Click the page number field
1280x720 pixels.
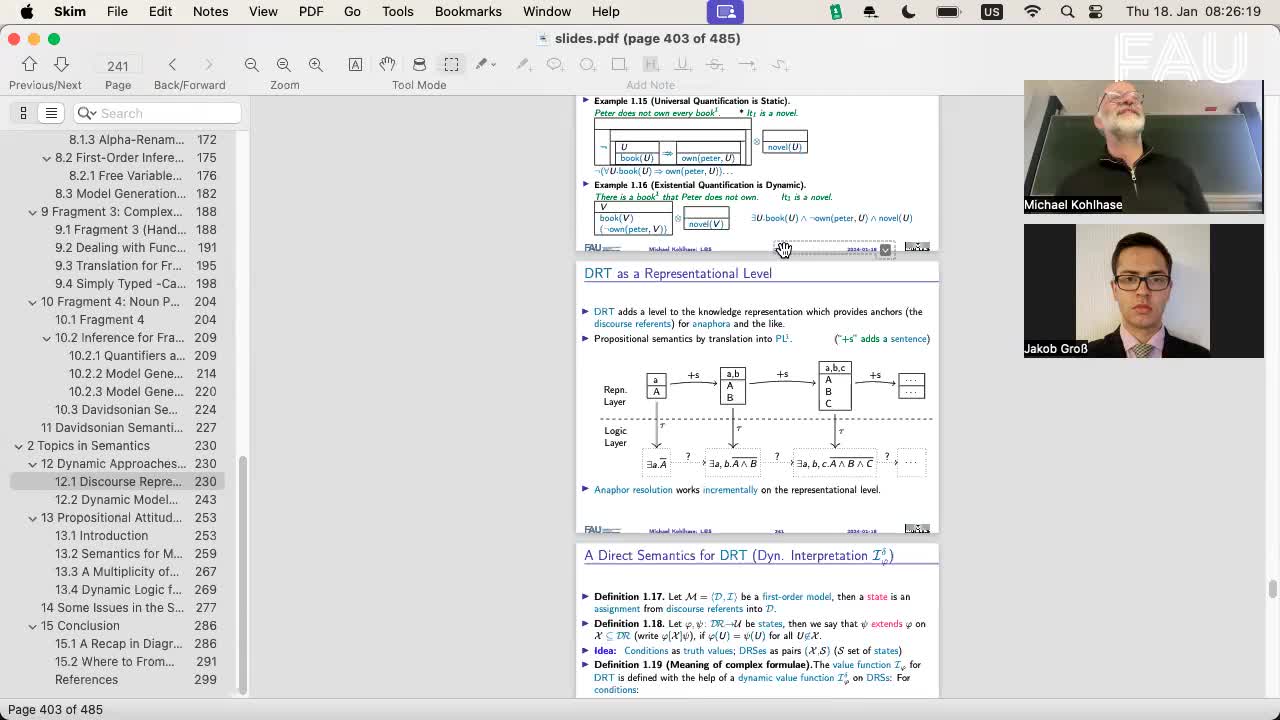(118, 65)
